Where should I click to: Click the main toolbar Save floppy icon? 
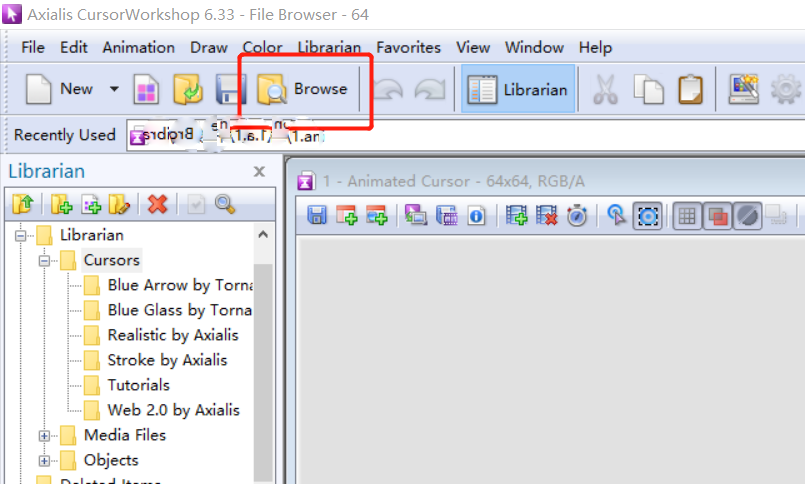pos(231,89)
